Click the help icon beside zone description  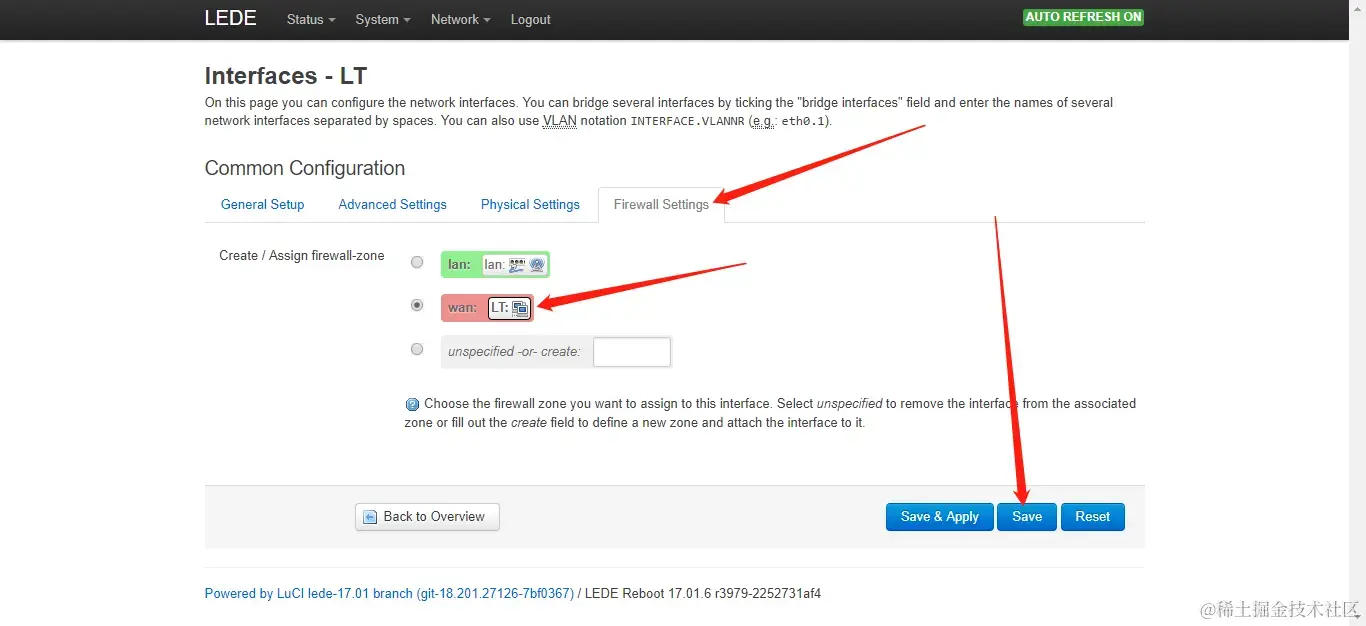[x=412, y=404]
